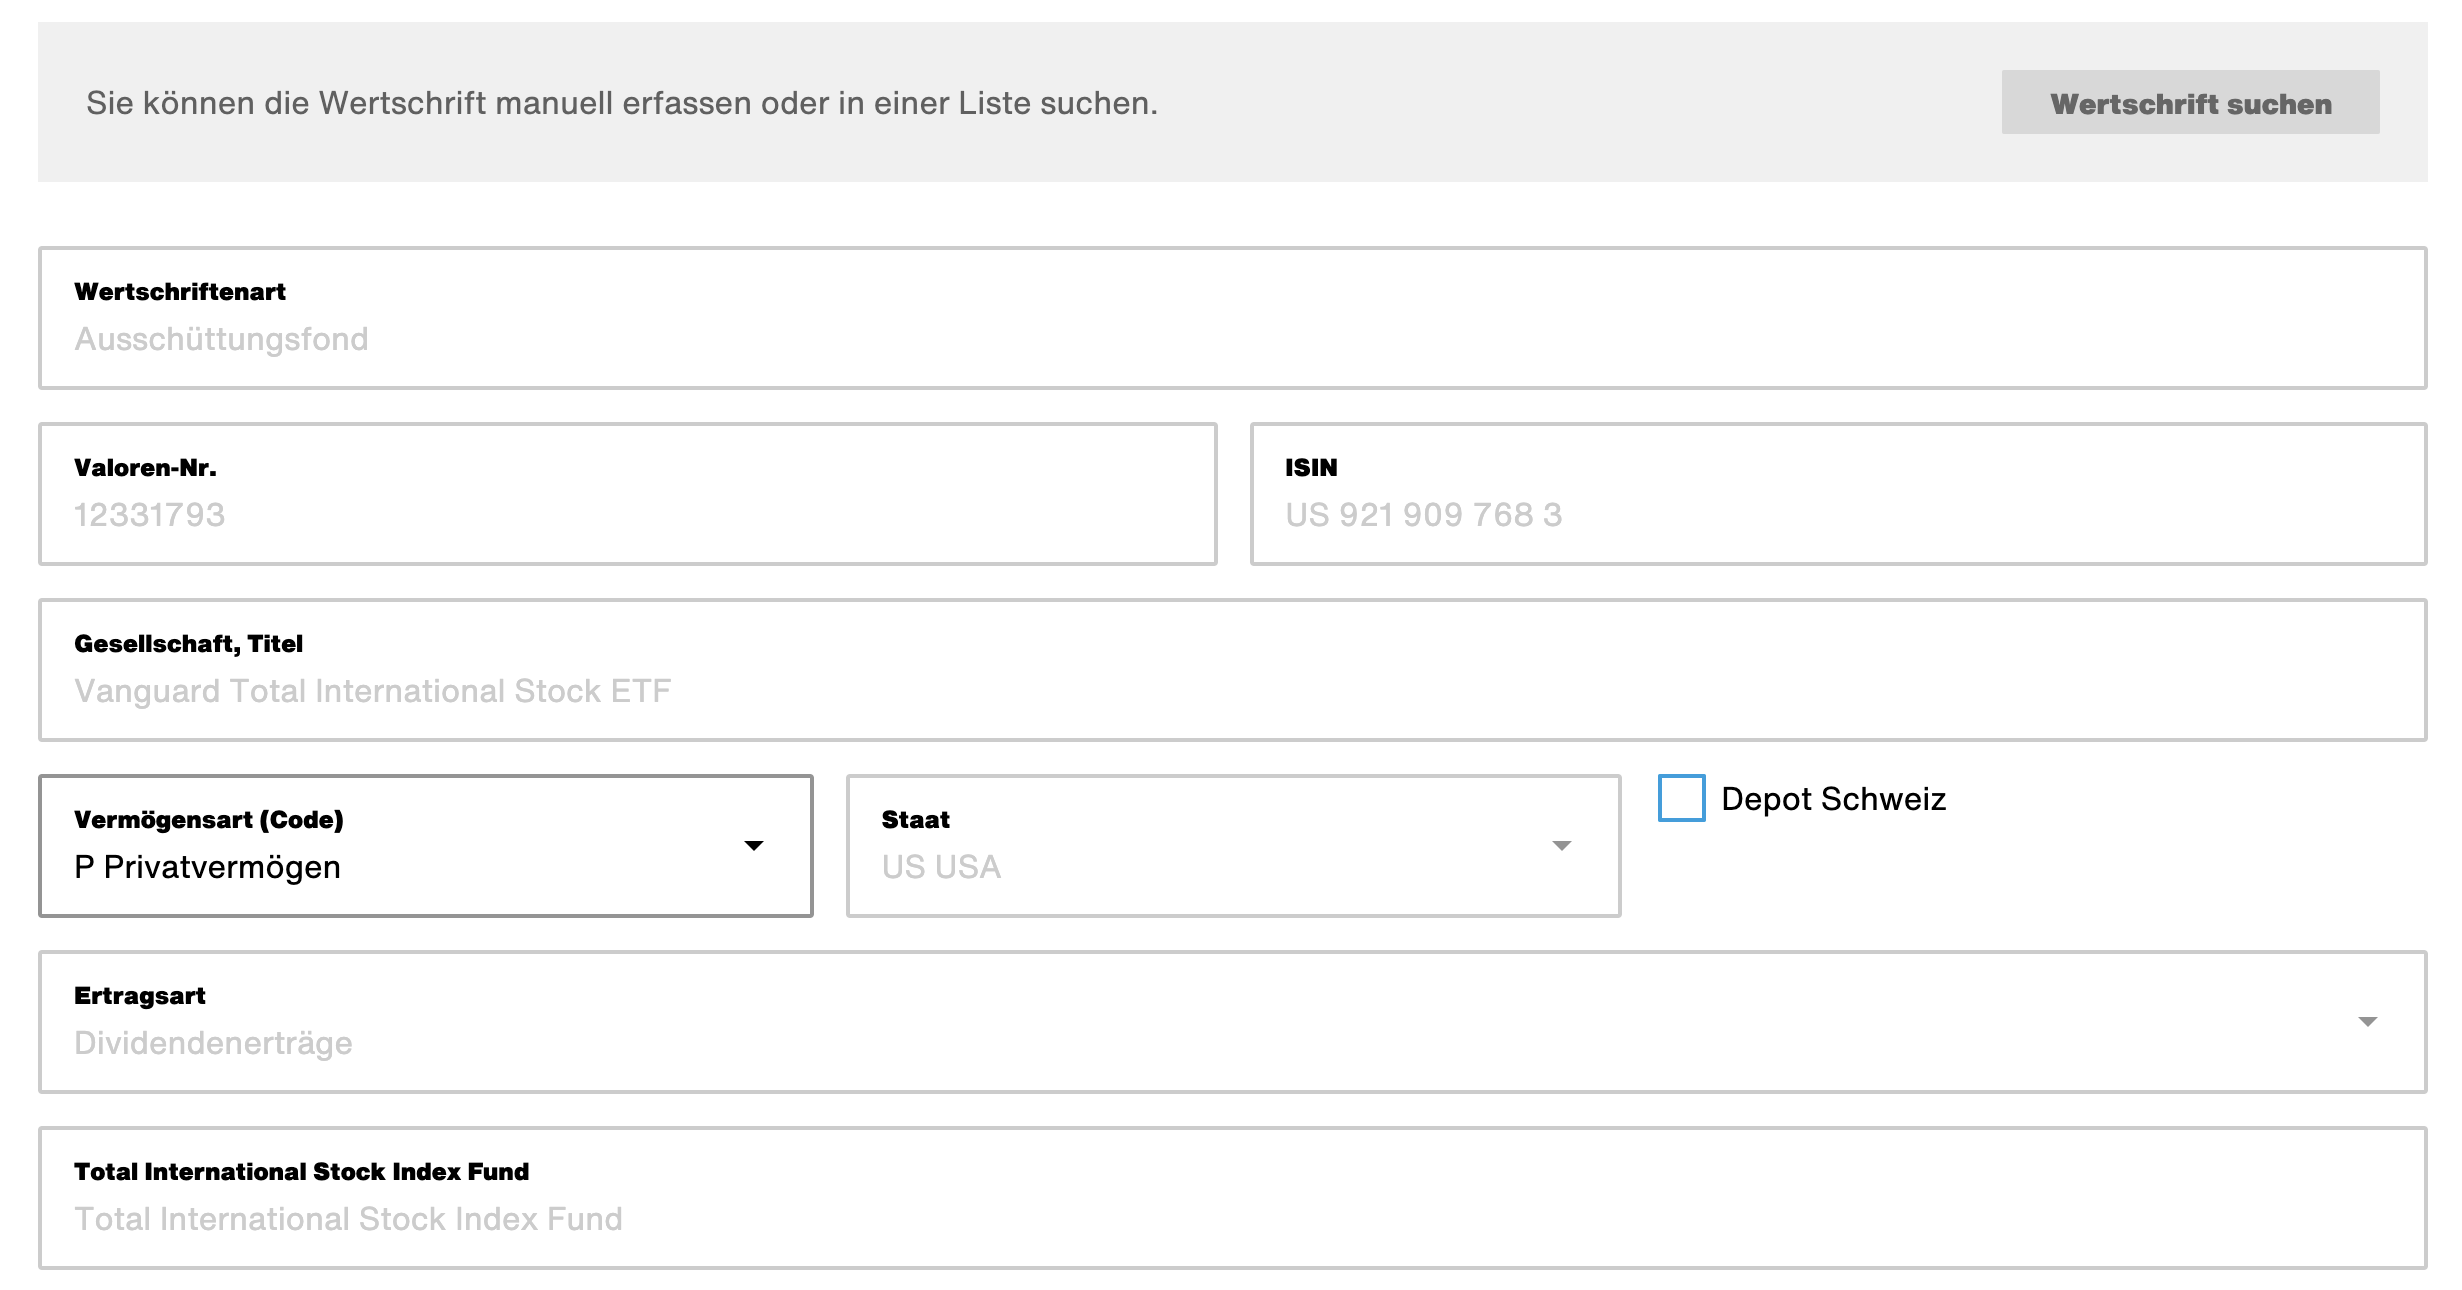Click the Ertragsart dropdown arrow icon
The width and height of the screenshot is (2462, 1290).
[x=2367, y=1022]
